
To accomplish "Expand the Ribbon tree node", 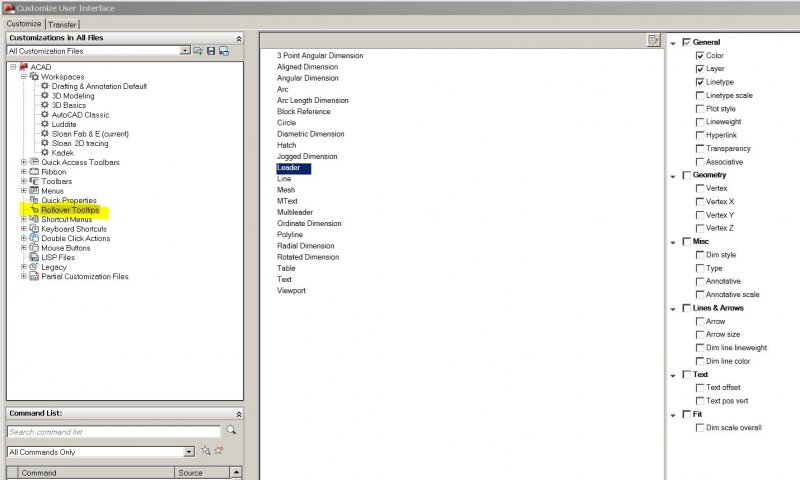I will [x=23, y=171].
